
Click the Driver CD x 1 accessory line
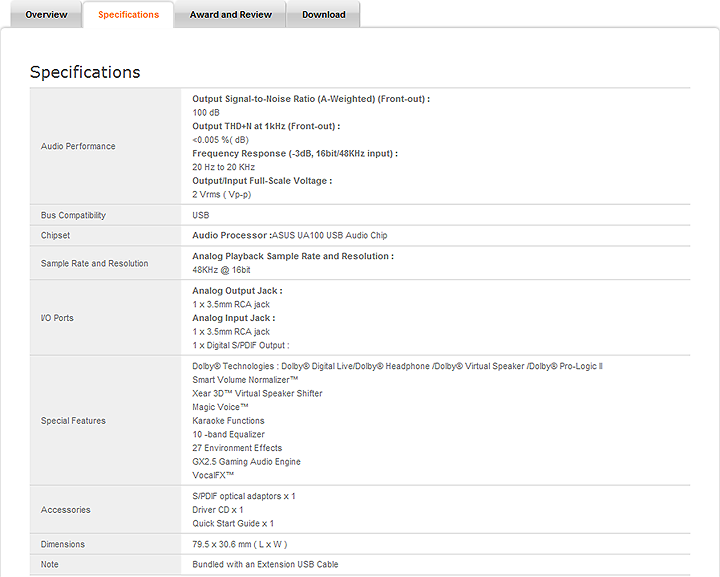pos(218,510)
